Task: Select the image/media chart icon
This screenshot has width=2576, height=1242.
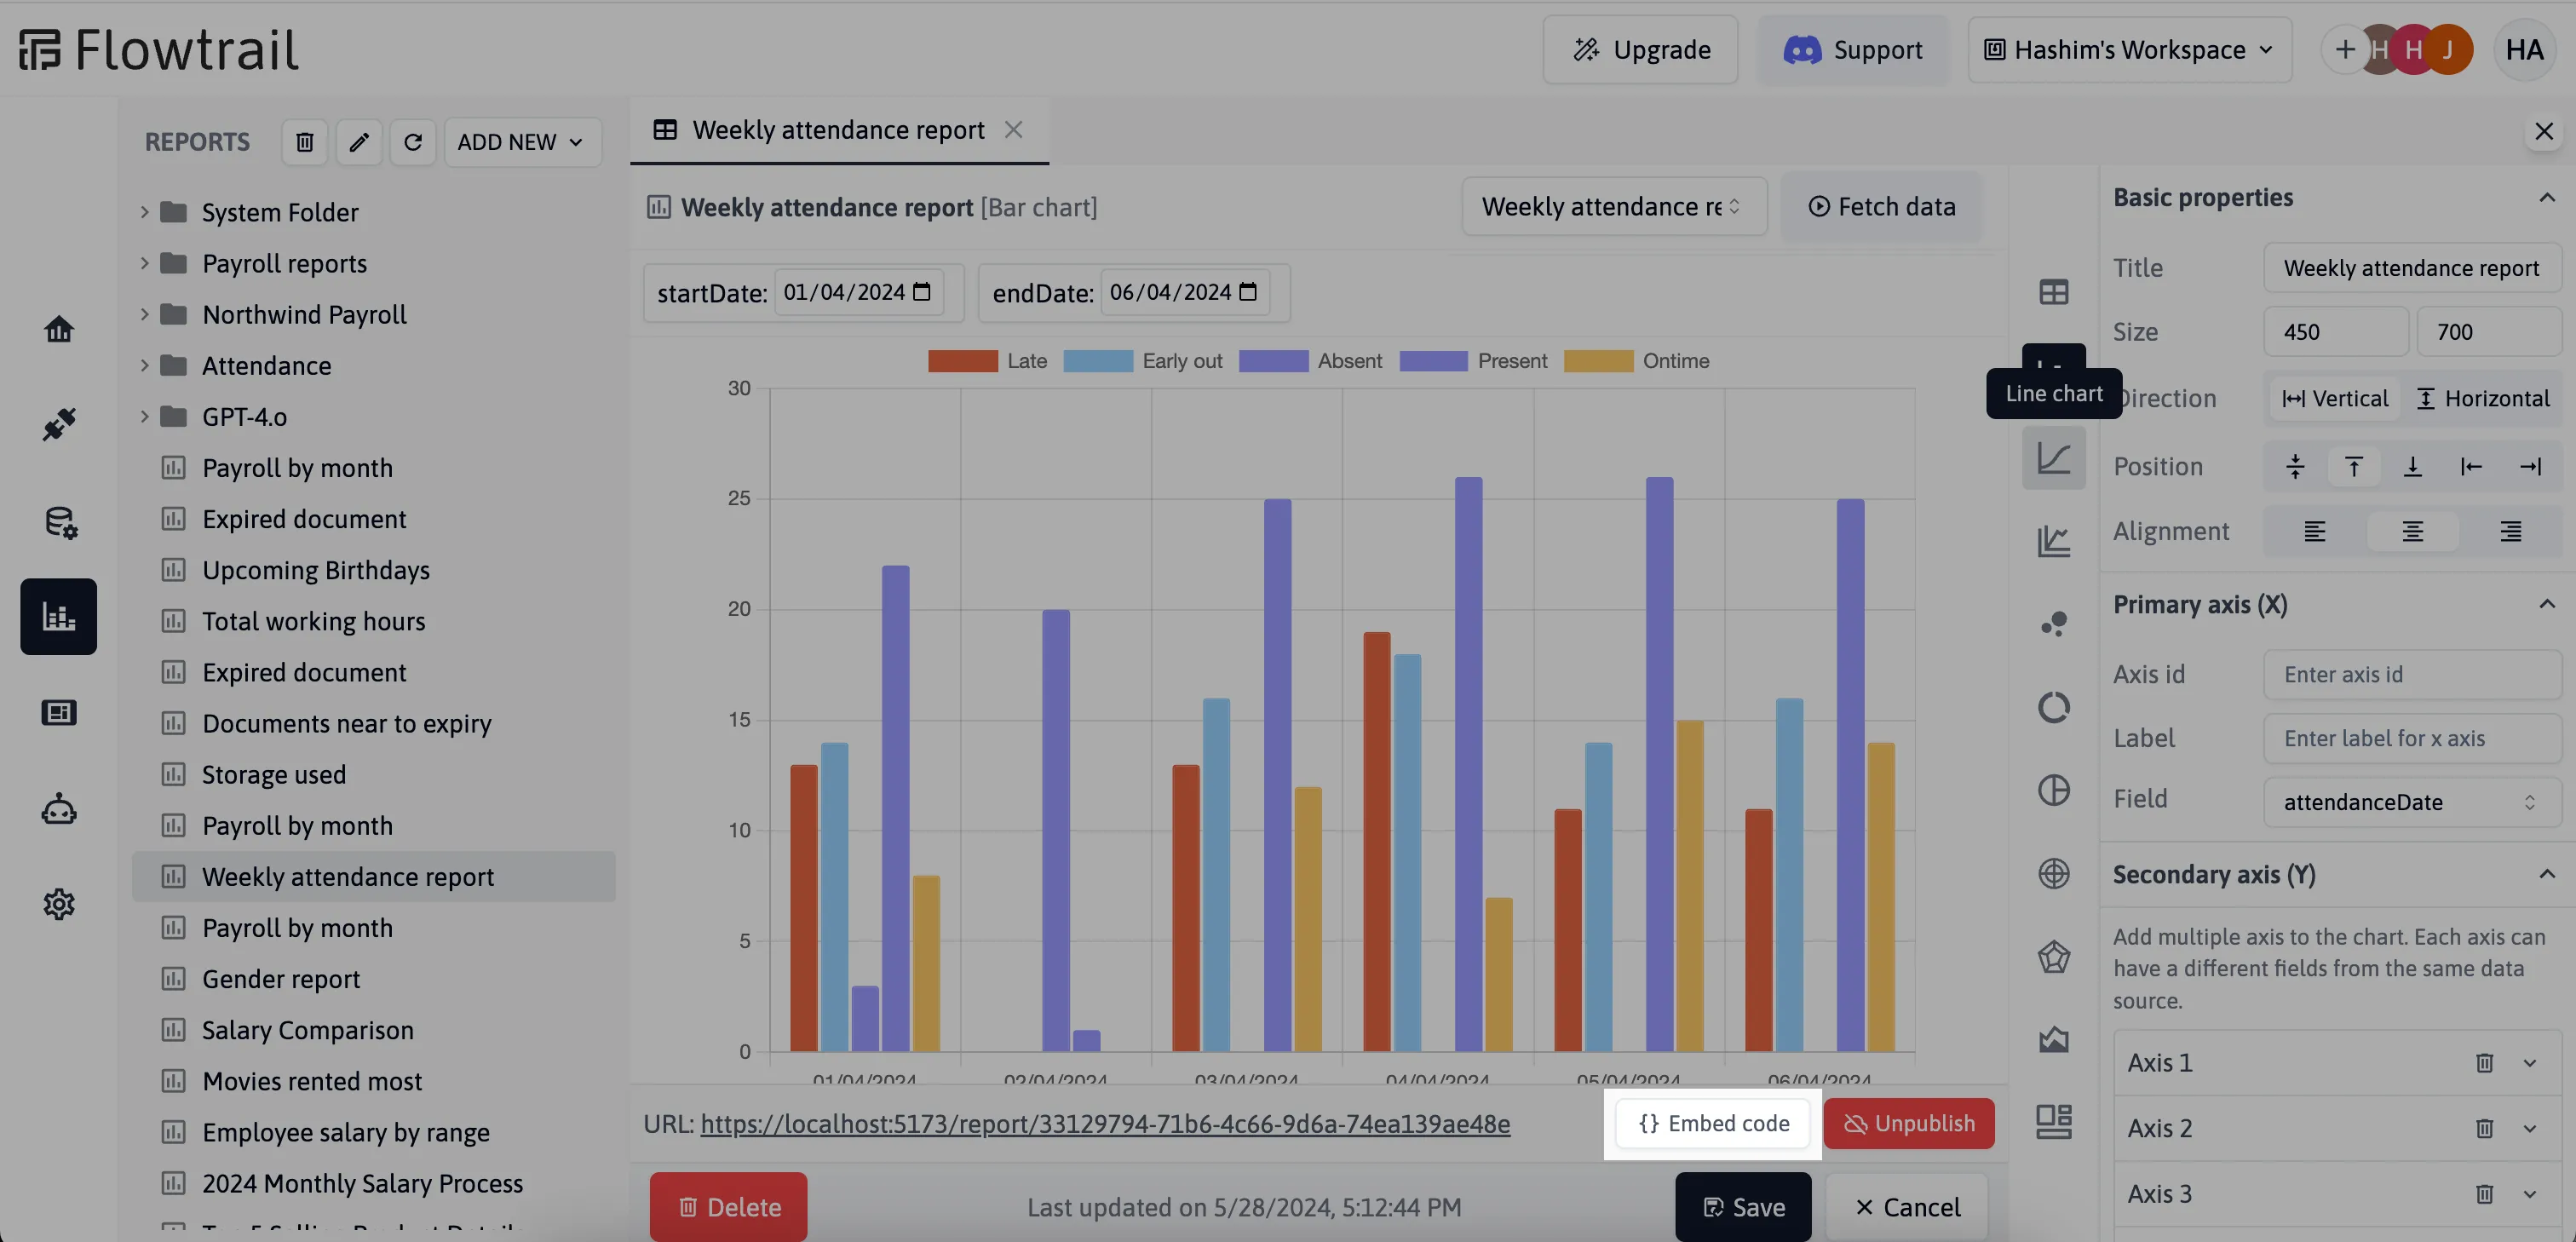Action: click(2054, 1038)
